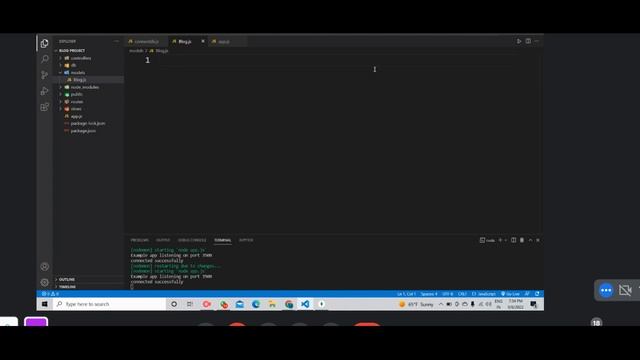
Task: Open the Output panel tab
Action: (x=163, y=240)
